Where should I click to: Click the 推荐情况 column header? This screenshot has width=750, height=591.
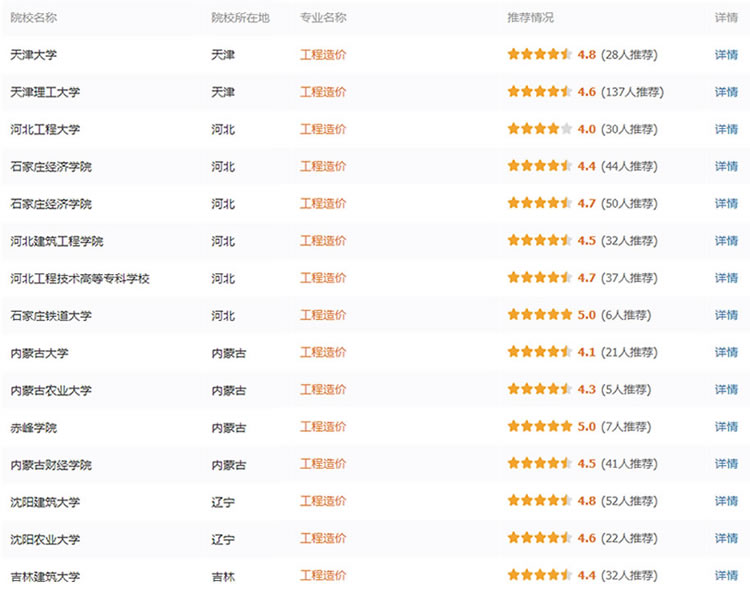[x=530, y=18]
